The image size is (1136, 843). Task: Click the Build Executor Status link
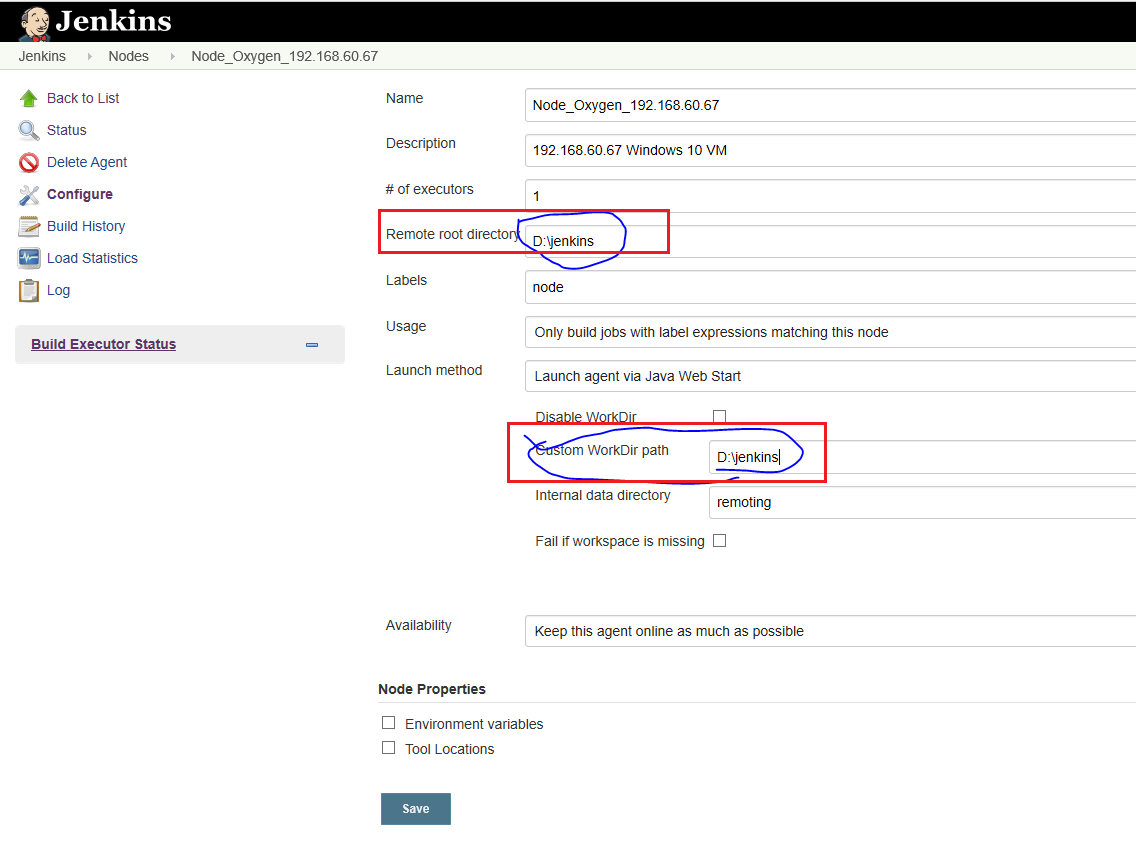(x=104, y=345)
